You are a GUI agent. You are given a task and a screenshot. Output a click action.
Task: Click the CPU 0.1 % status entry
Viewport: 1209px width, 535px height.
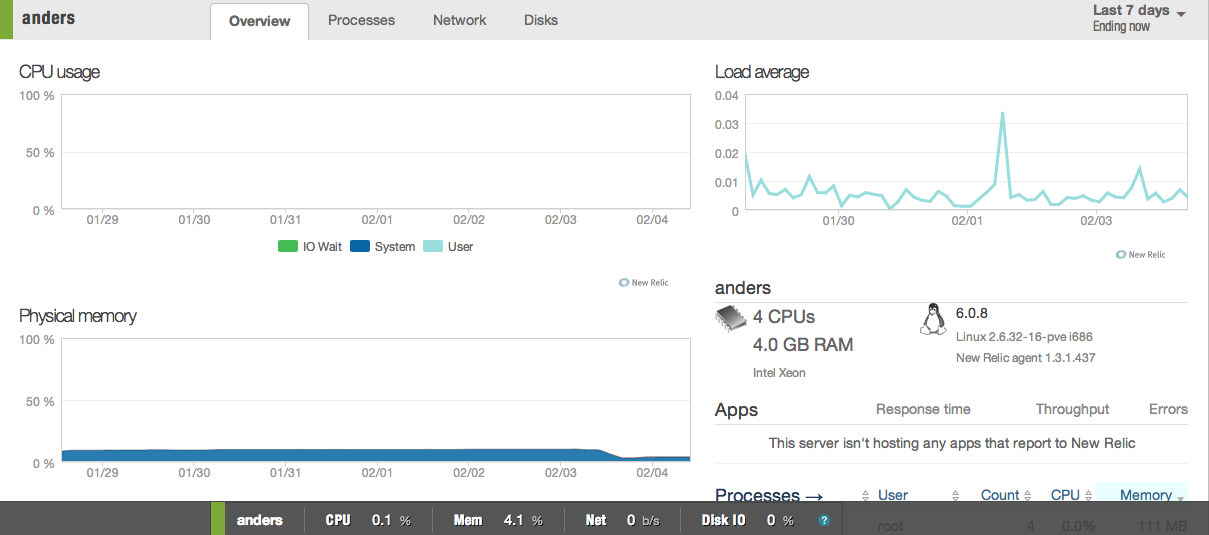(368, 520)
